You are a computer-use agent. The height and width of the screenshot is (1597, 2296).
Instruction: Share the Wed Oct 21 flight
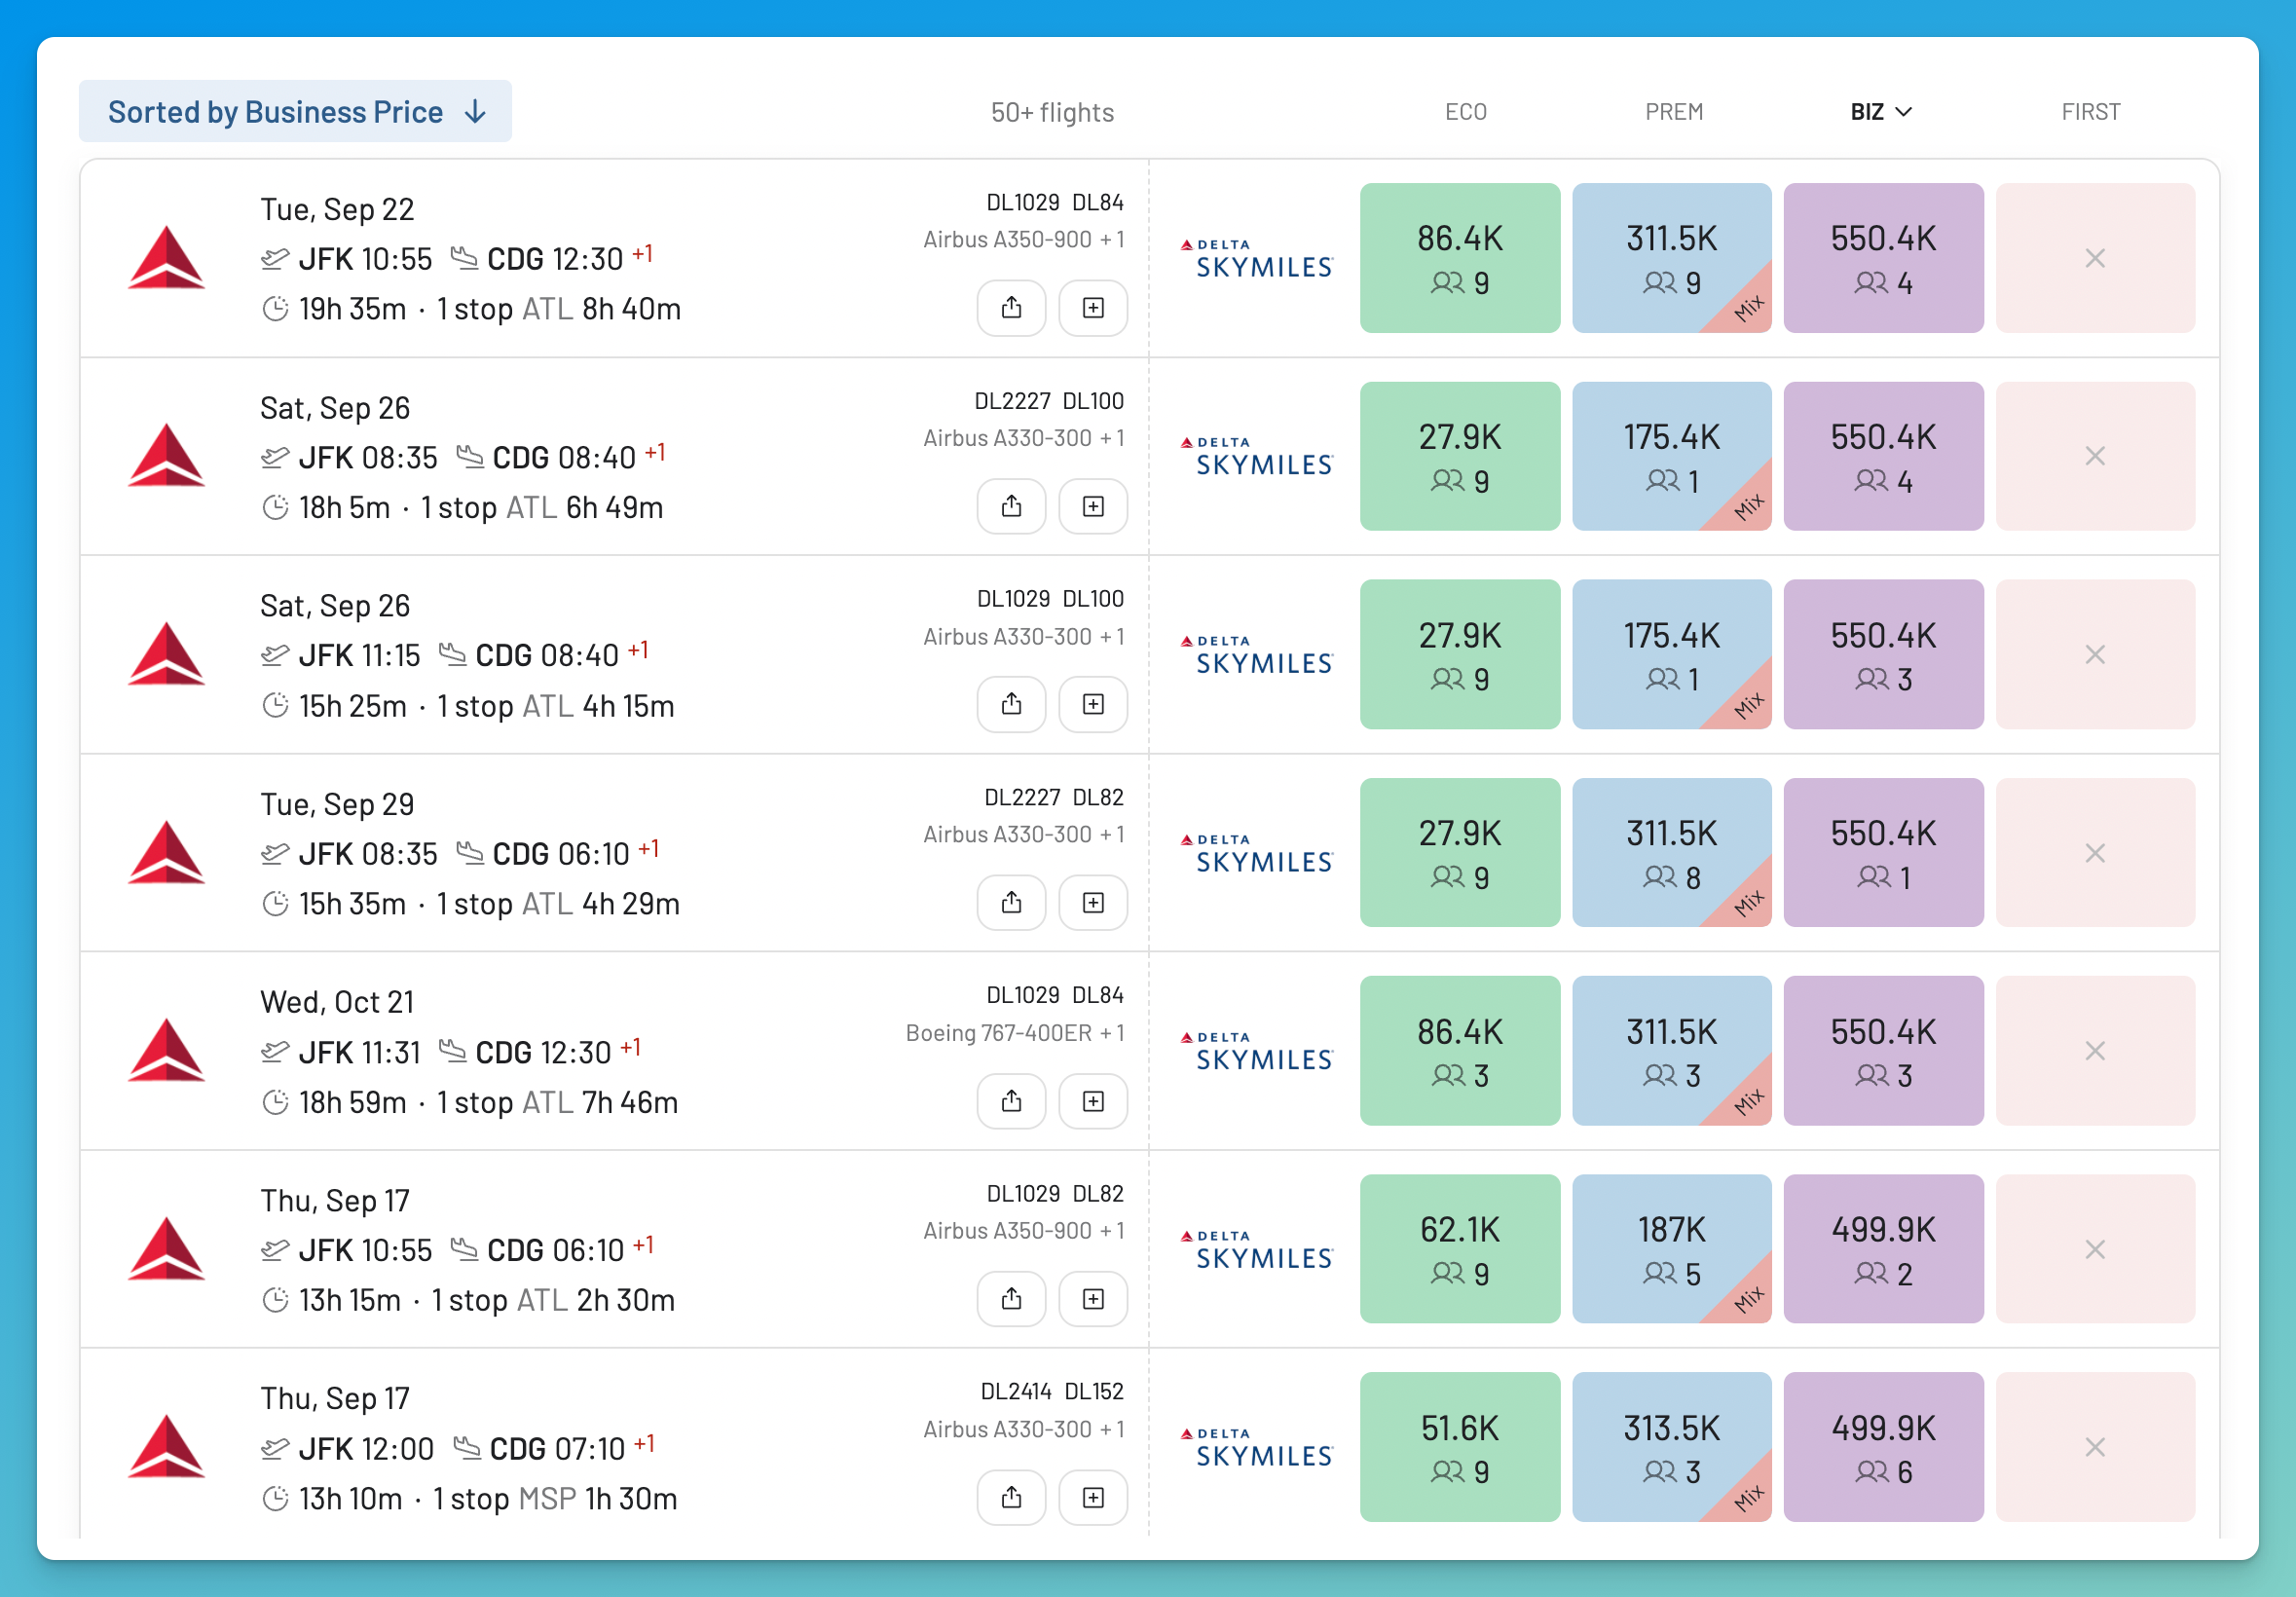click(x=1011, y=1101)
